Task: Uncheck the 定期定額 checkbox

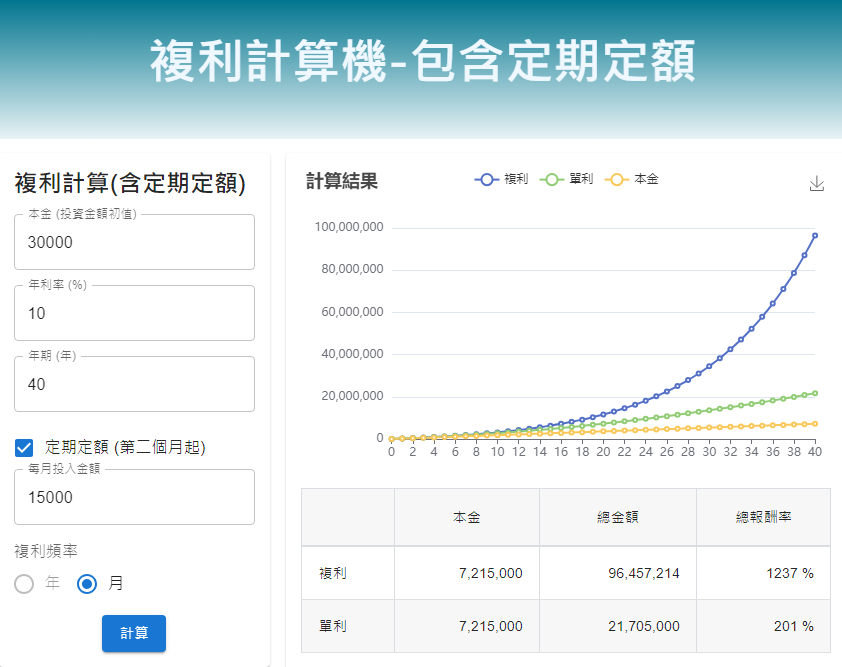Action: [x=25, y=447]
